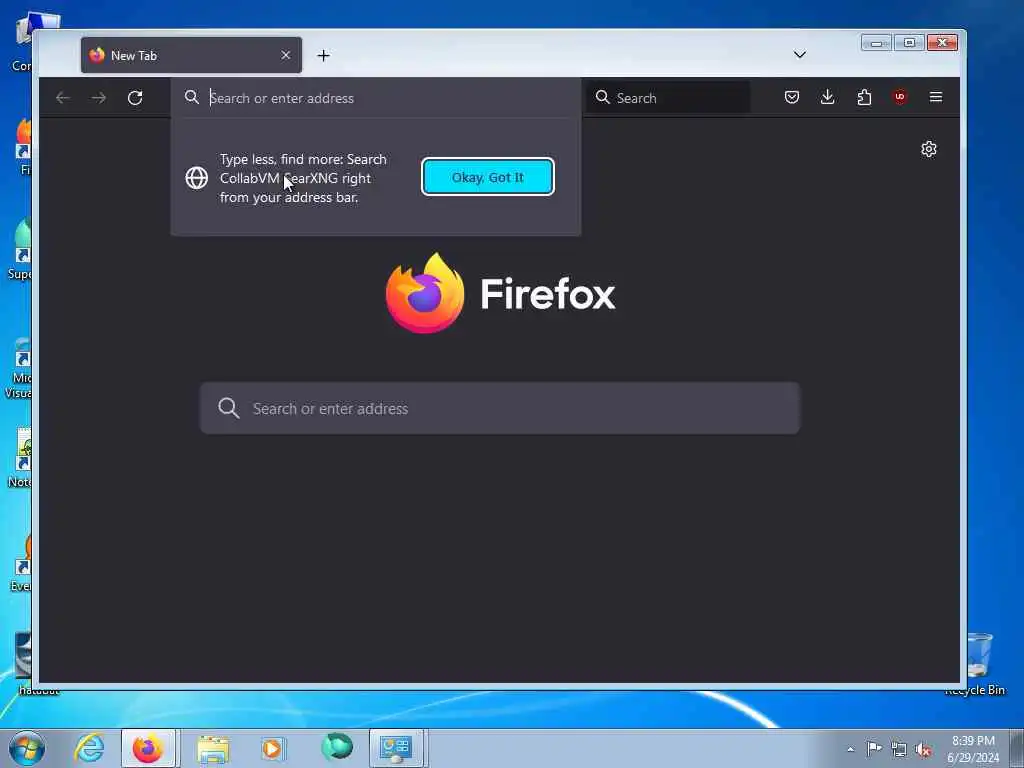Personalize new tab with the gear icon

point(929,149)
